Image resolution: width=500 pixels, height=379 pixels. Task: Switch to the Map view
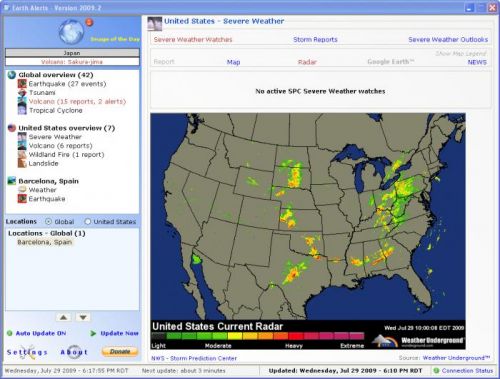[x=233, y=62]
